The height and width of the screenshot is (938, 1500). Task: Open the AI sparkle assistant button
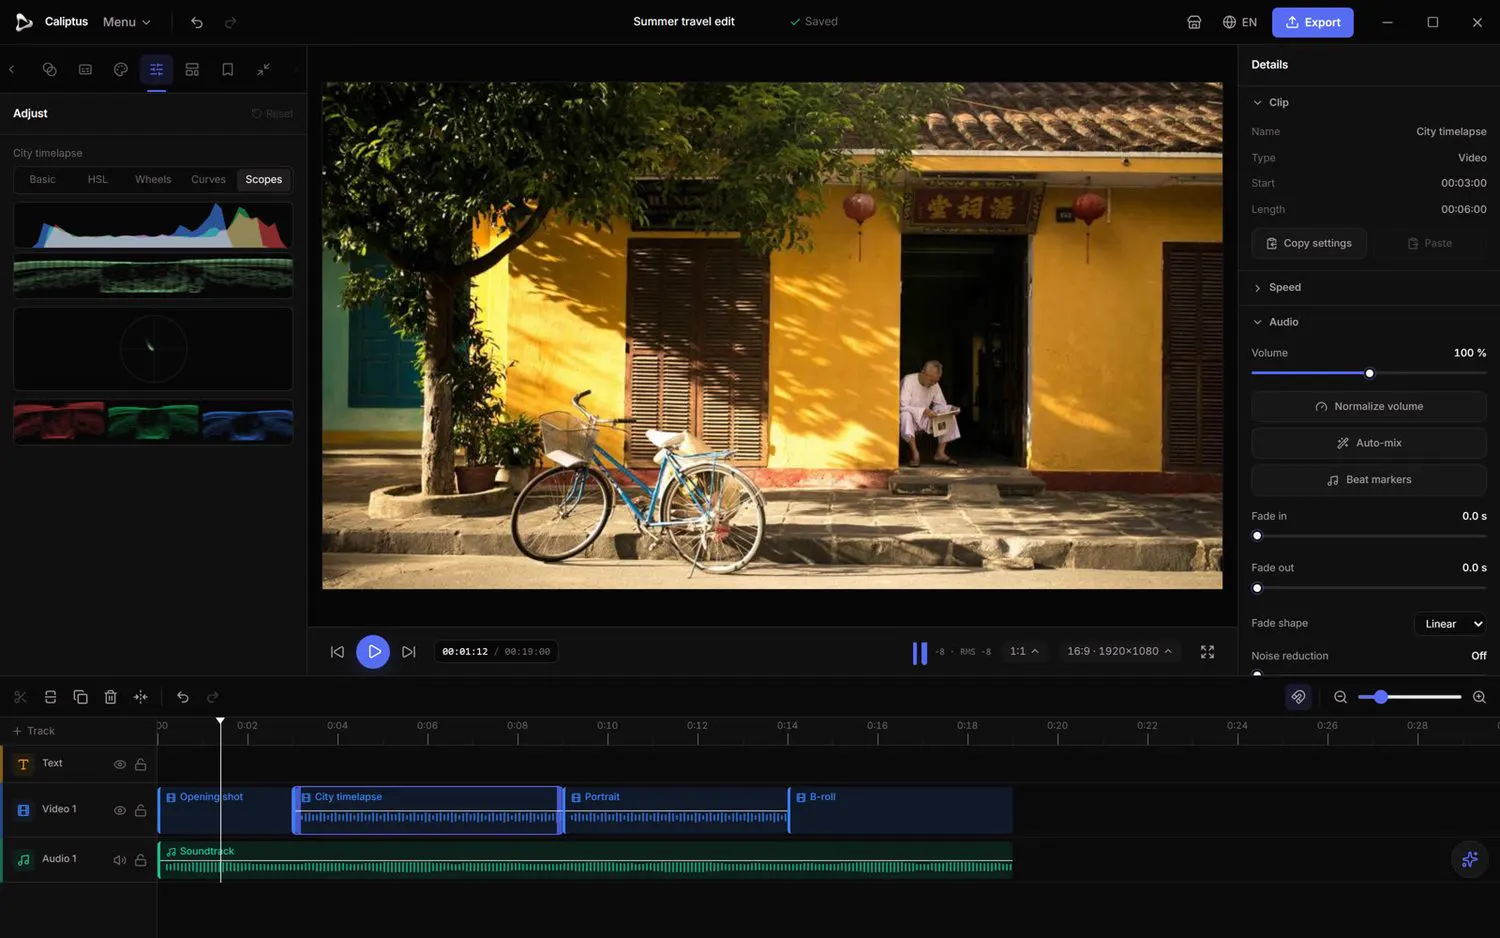[x=1469, y=859]
